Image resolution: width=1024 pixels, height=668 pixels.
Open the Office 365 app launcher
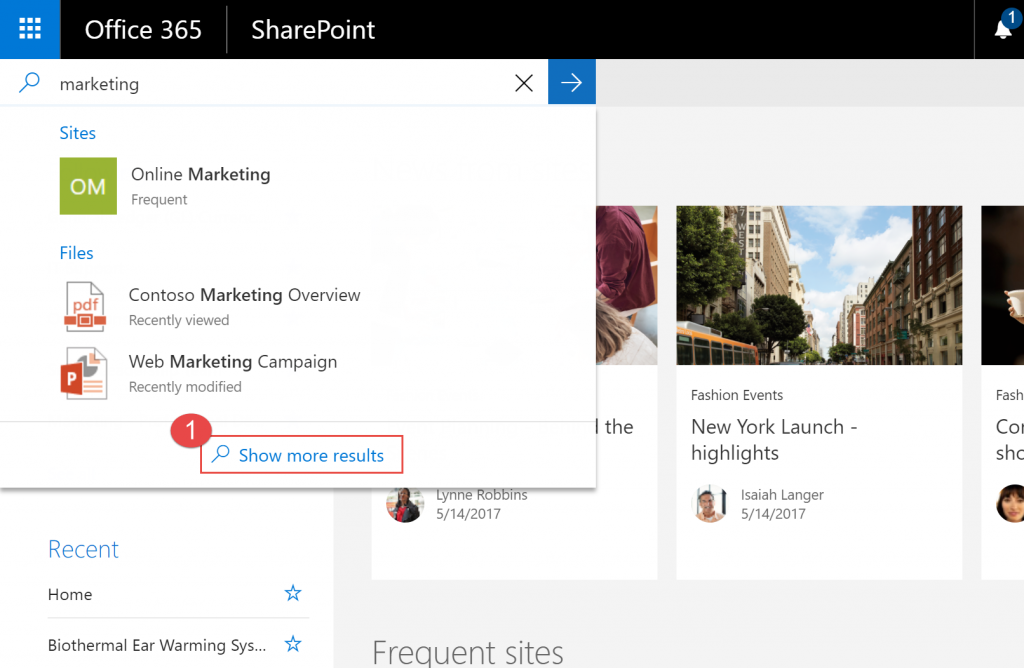tap(30, 29)
